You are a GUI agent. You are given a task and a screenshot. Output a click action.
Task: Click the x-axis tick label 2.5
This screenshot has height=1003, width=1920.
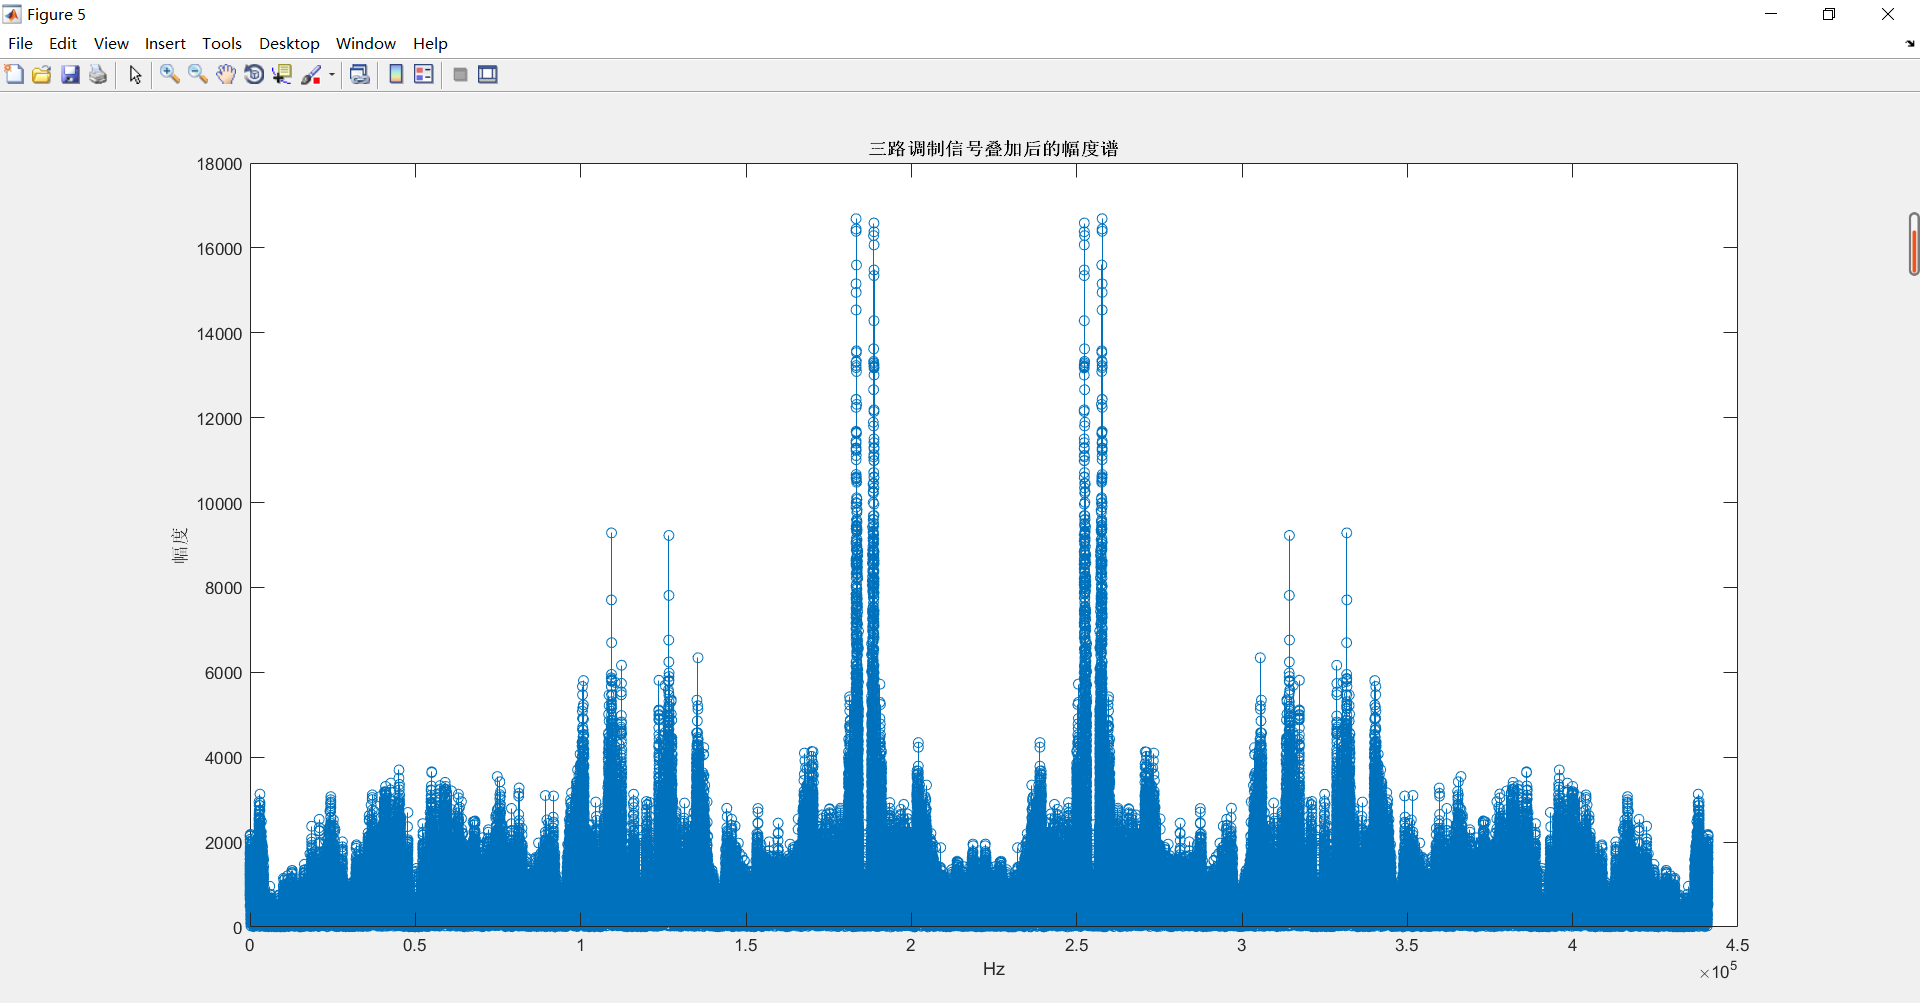pos(1076,945)
